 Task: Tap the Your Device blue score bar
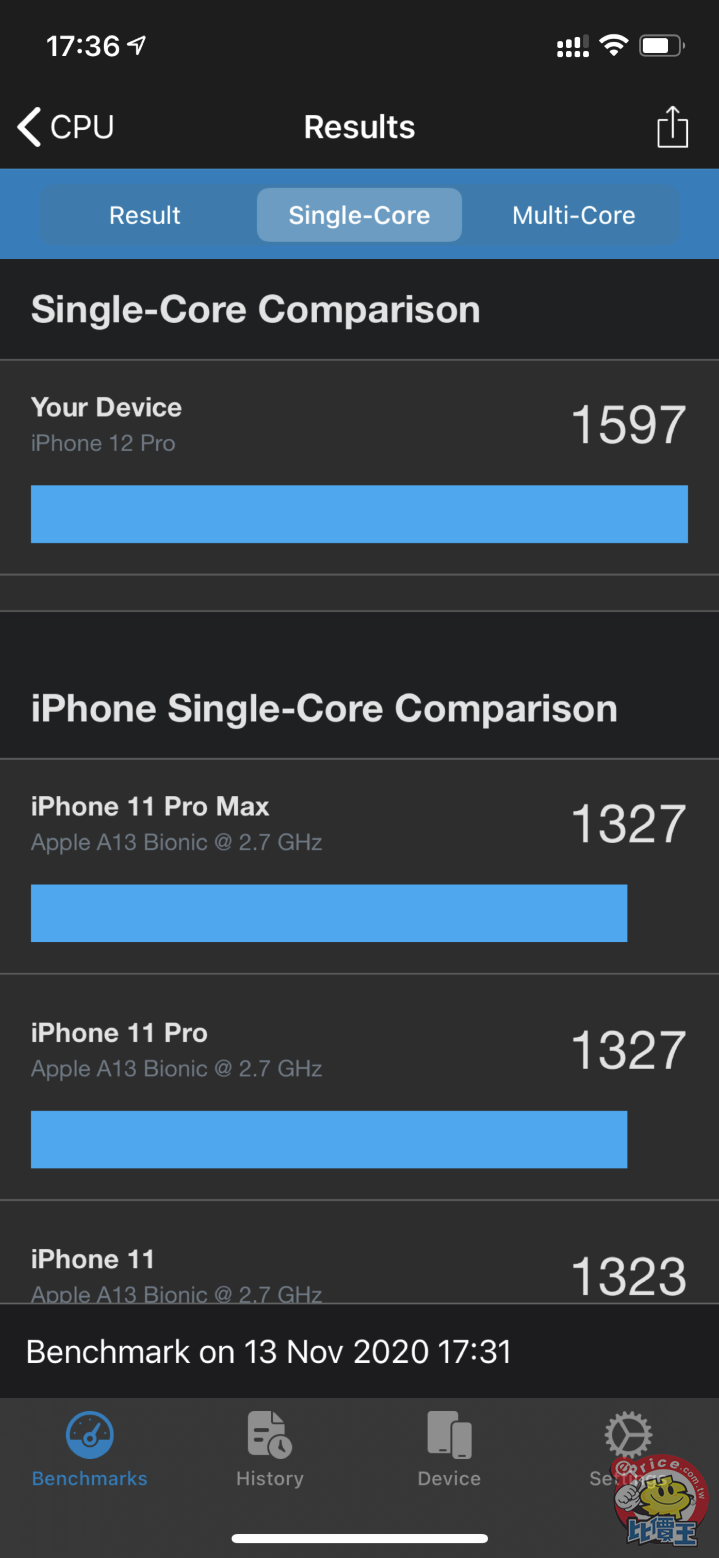359,514
